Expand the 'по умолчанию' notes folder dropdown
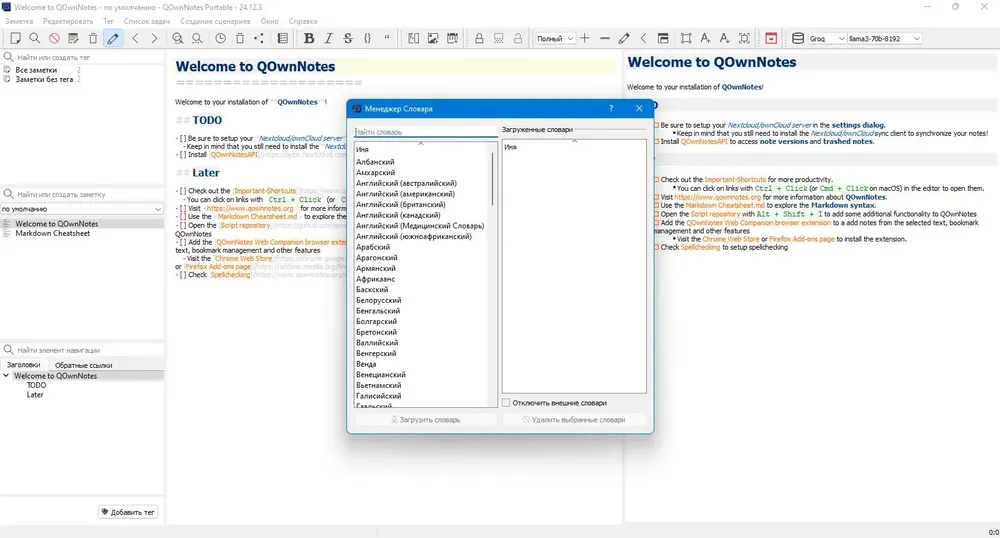Viewport: 1000px width, 538px height. pyautogui.click(x=82, y=209)
